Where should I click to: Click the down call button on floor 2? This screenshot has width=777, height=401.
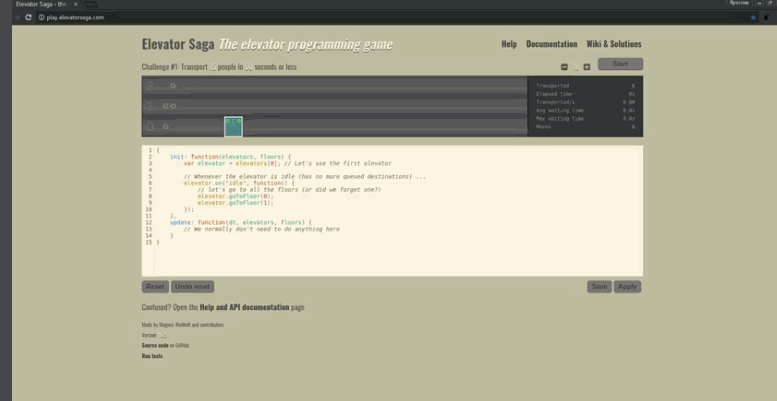tap(173, 86)
